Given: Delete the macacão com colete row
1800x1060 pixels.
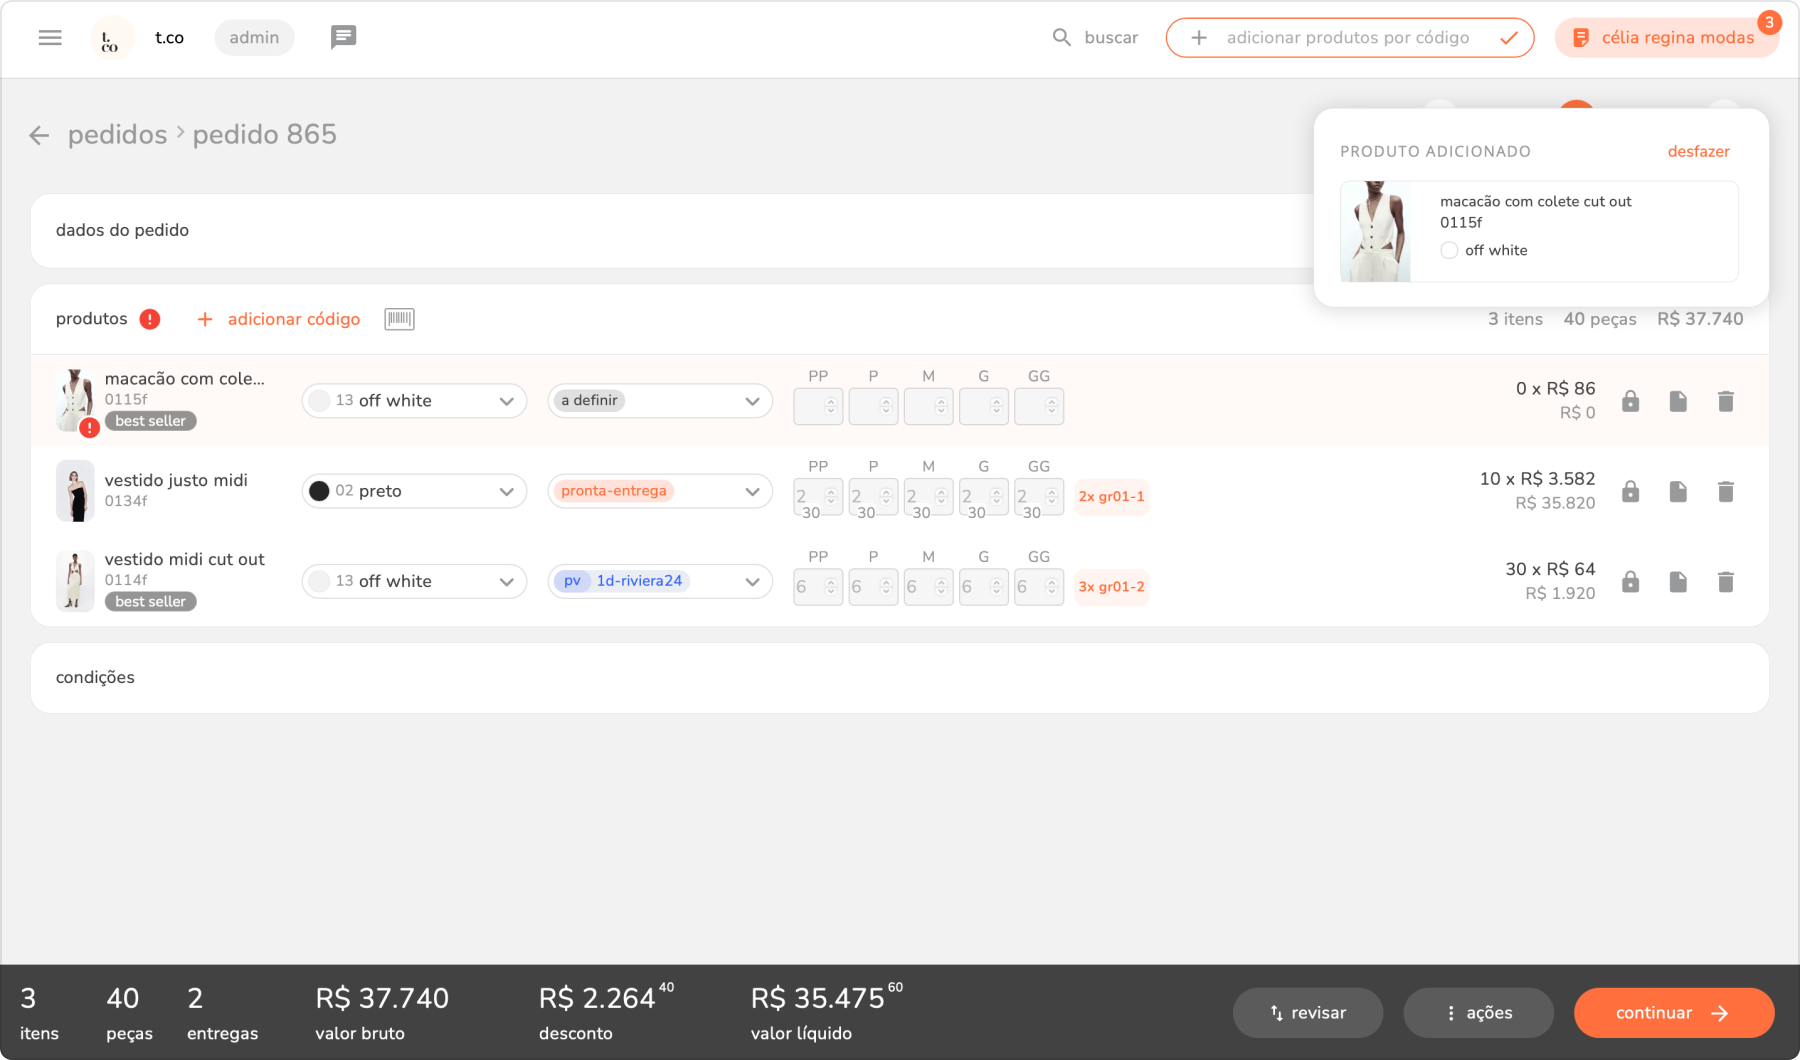Looking at the screenshot, I should coord(1725,402).
